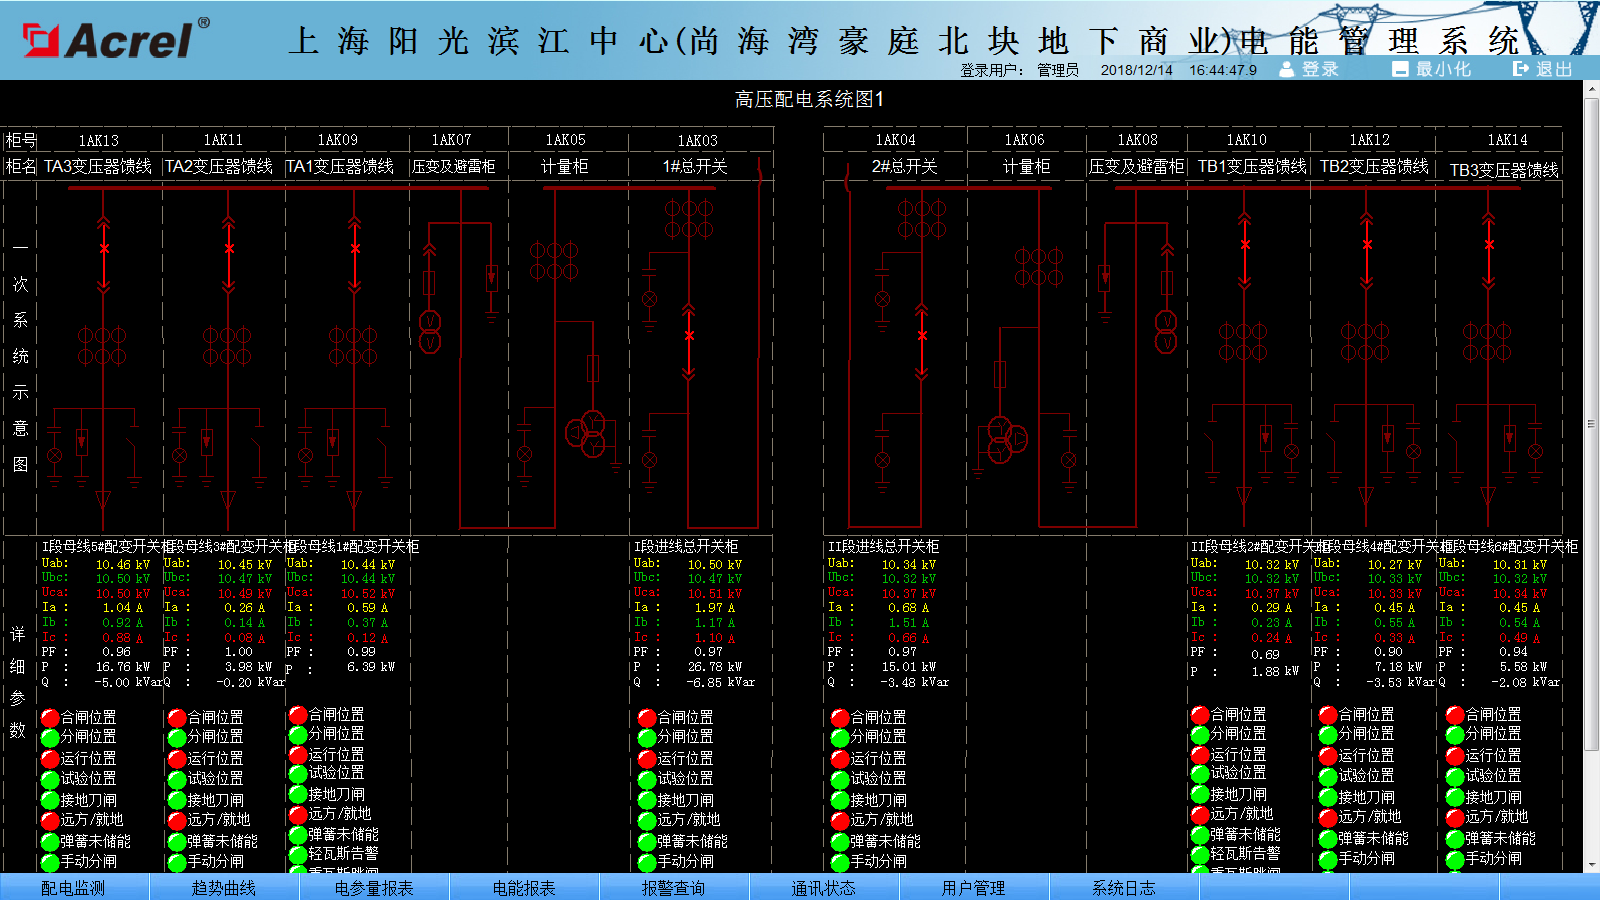
Task: Select the red circuit breaker symbol in cabinet 1AK13
Action: click(104, 249)
